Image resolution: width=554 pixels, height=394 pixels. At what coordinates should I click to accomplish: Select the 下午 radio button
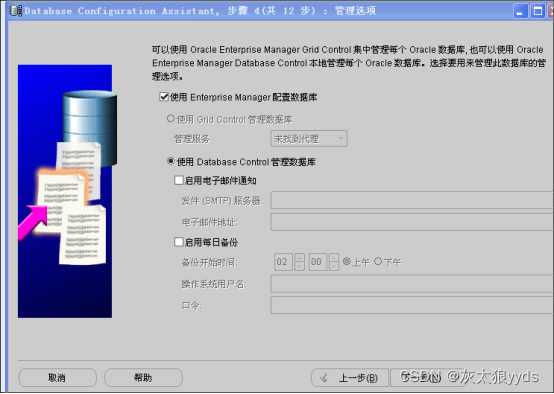[378, 261]
